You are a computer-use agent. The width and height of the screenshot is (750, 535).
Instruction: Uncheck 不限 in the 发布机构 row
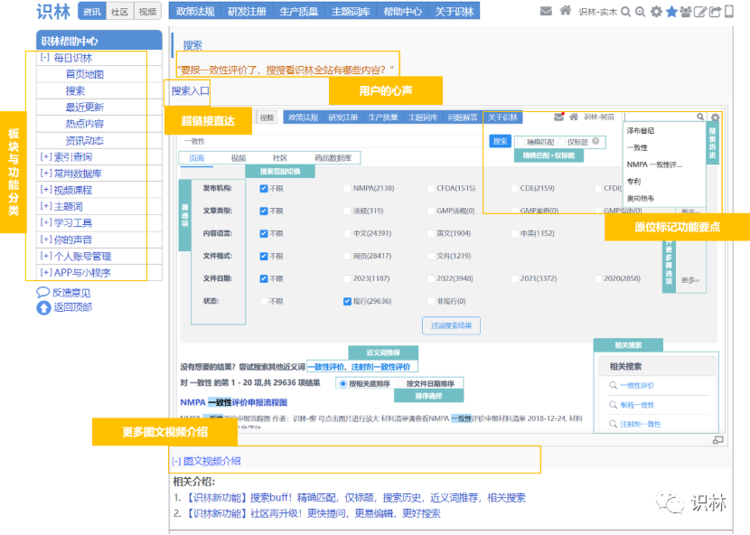264,188
